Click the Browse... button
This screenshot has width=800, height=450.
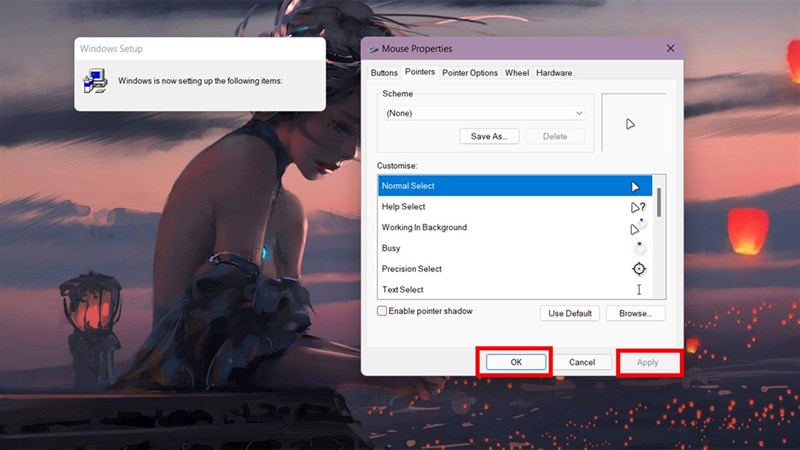click(x=635, y=313)
